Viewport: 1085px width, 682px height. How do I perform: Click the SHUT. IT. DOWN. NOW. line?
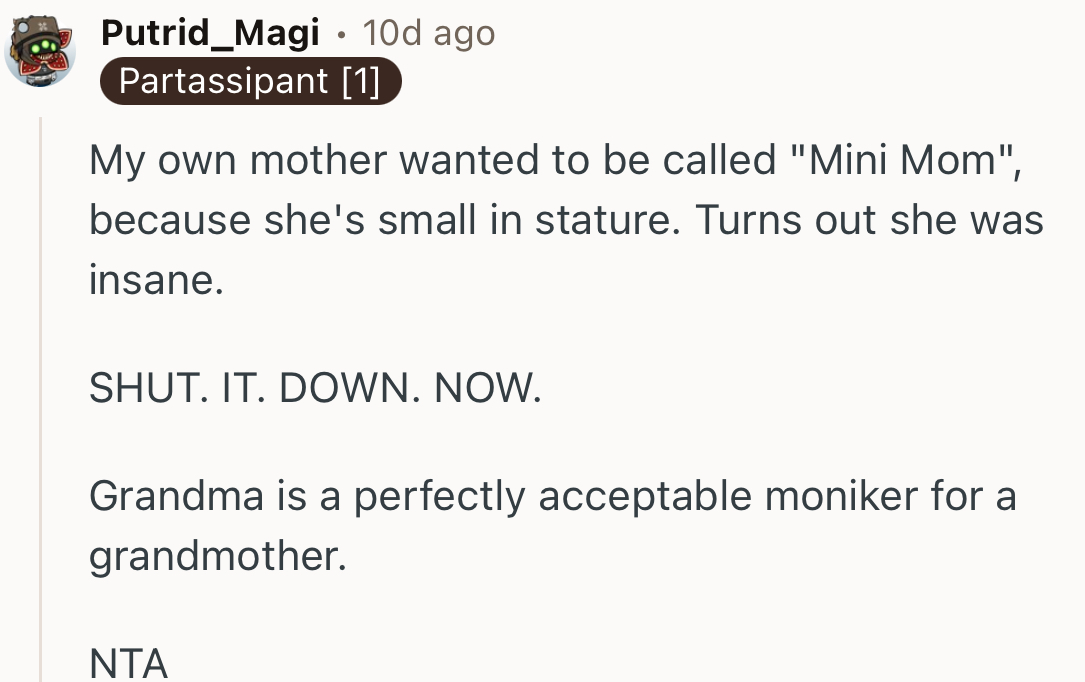[x=315, y=387]
